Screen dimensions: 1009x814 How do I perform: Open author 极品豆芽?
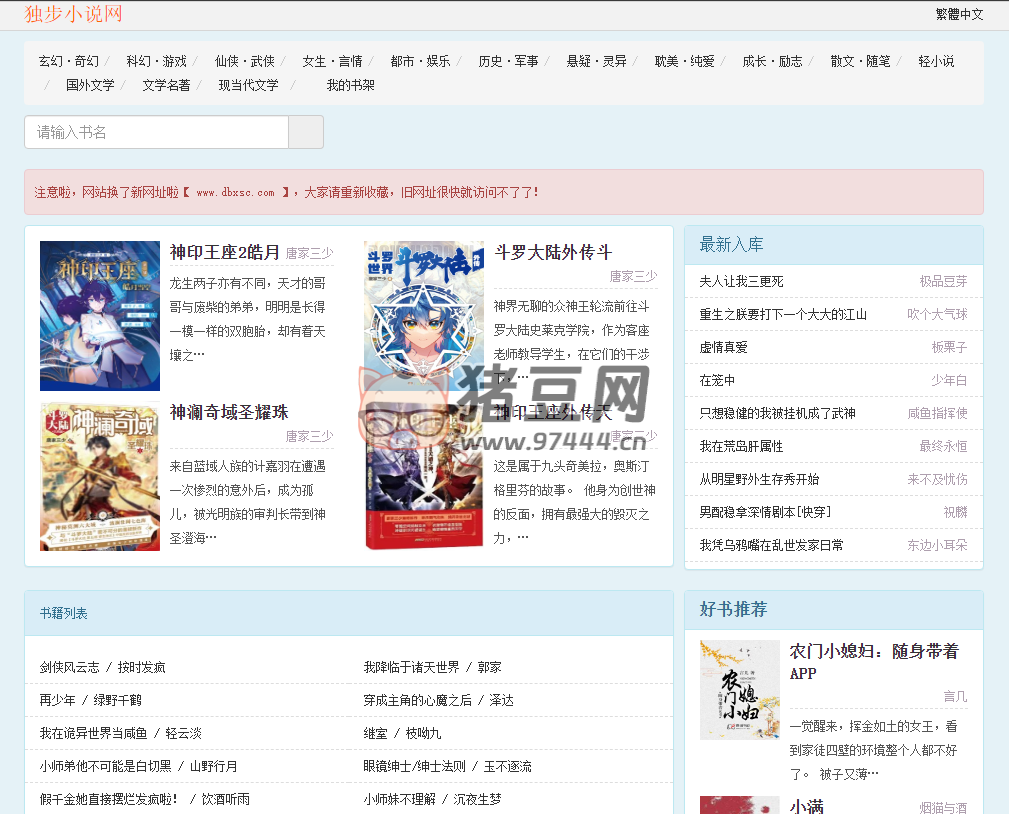coord(943,281)
